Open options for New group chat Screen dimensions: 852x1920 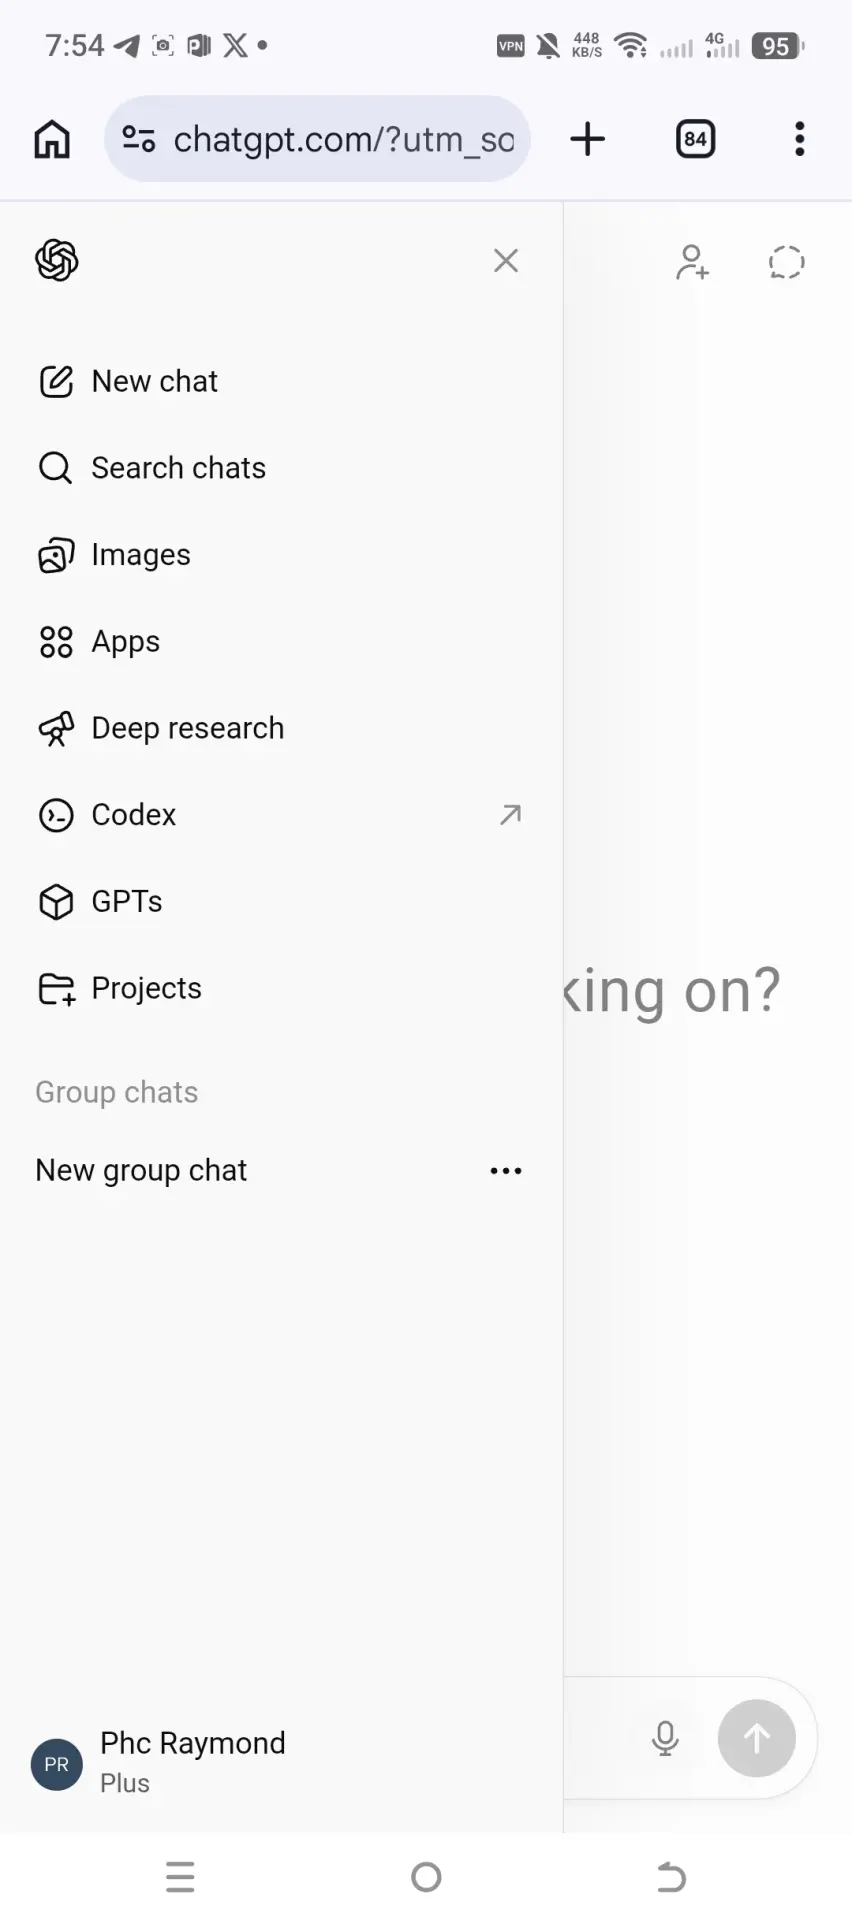(506, 1171)
